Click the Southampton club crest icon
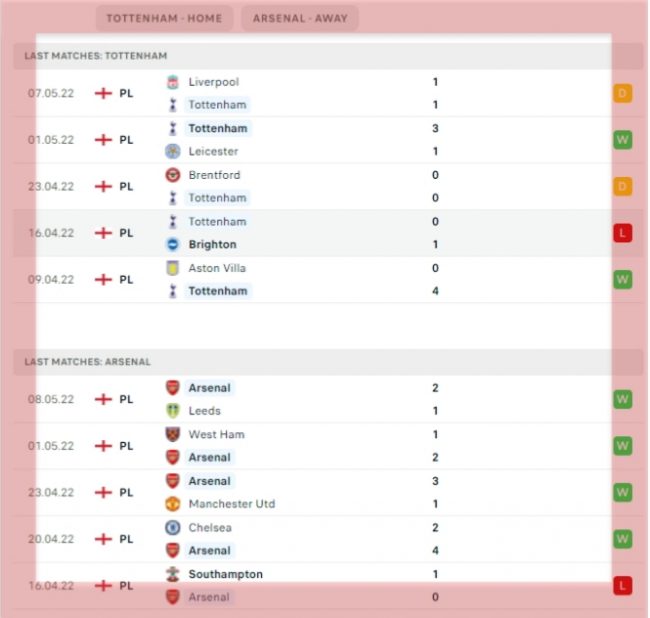This screenshot has width=650, height=618. pos(173,574)
